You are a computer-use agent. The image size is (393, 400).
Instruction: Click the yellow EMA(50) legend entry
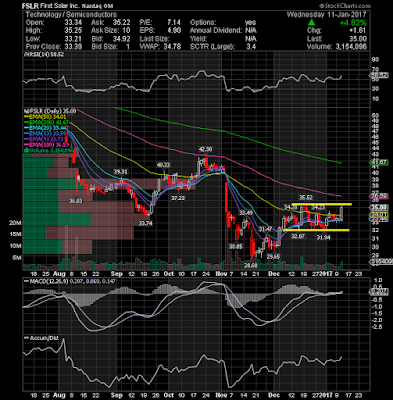click(x=45, y=117)
